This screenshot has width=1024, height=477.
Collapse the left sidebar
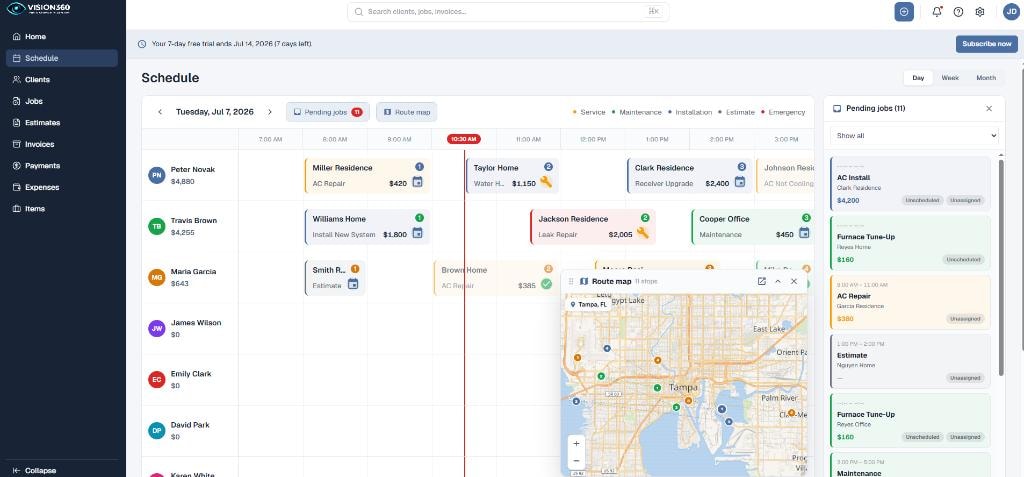click(35, 470)
